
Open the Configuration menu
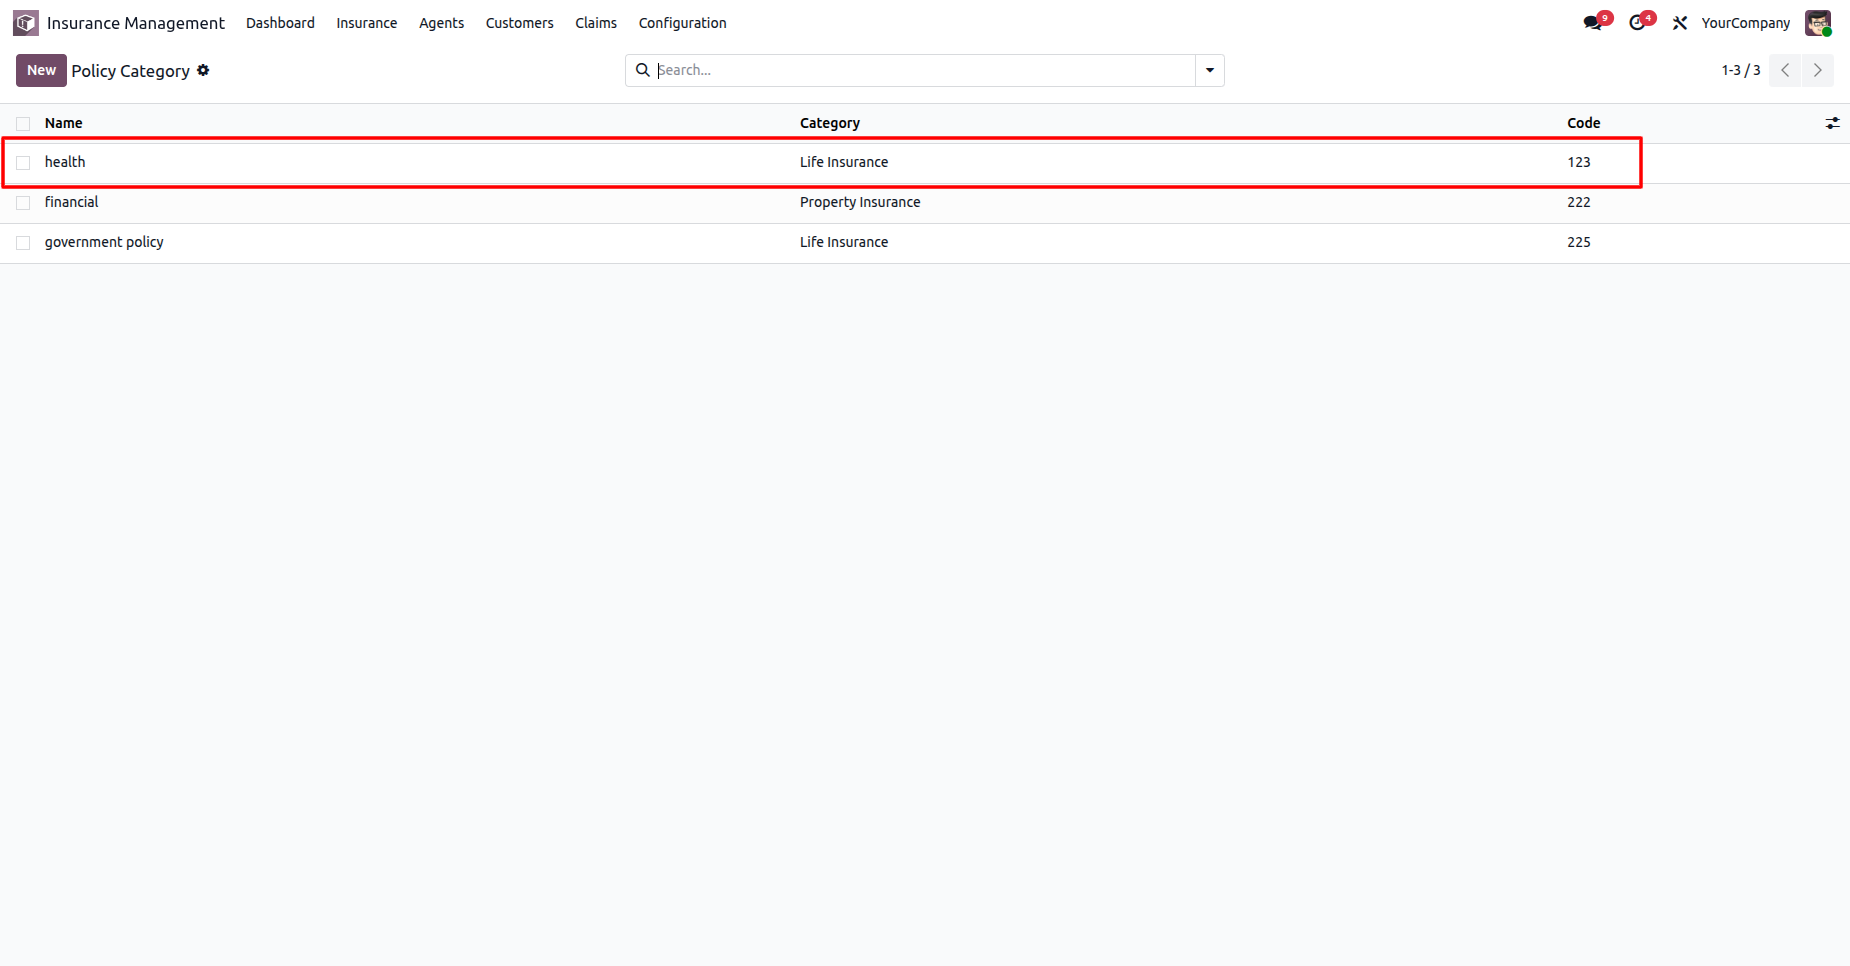(683, 23)
